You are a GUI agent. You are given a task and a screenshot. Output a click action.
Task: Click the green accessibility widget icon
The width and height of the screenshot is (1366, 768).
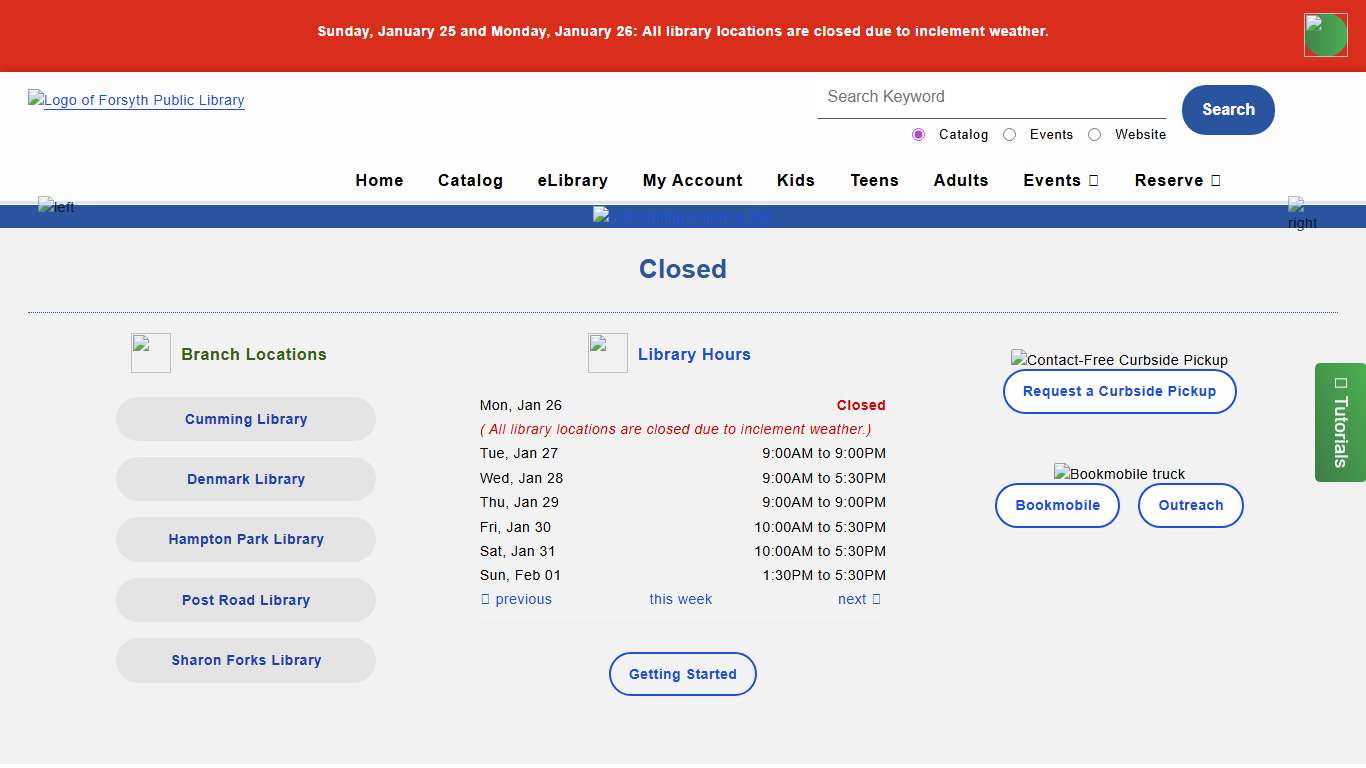pos(1325,34)
